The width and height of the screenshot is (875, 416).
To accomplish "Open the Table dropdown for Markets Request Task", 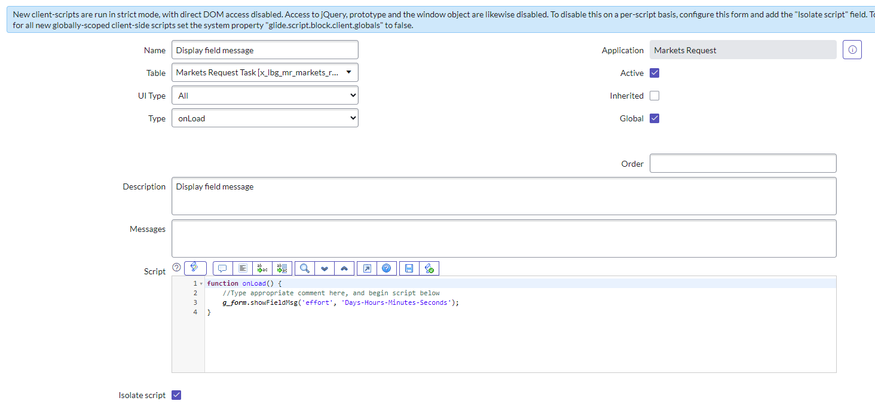I will pos(264,73).
